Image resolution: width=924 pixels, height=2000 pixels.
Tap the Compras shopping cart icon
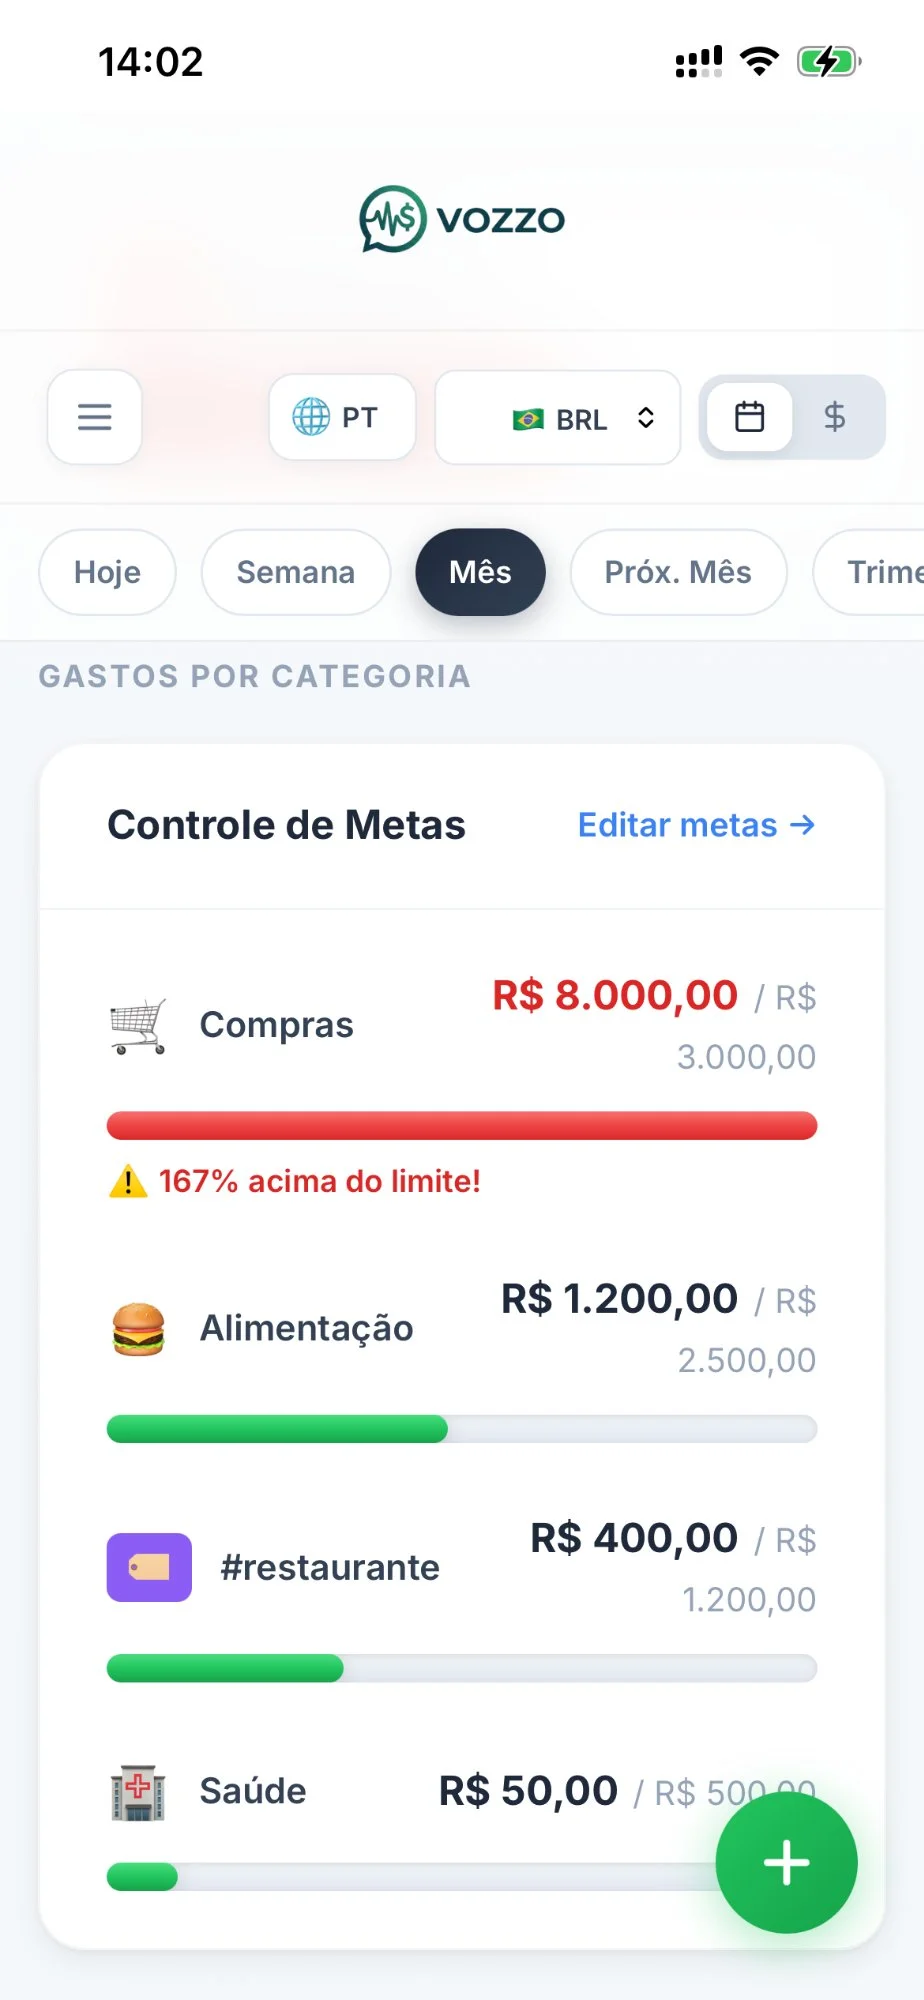tap(138, 1026)
